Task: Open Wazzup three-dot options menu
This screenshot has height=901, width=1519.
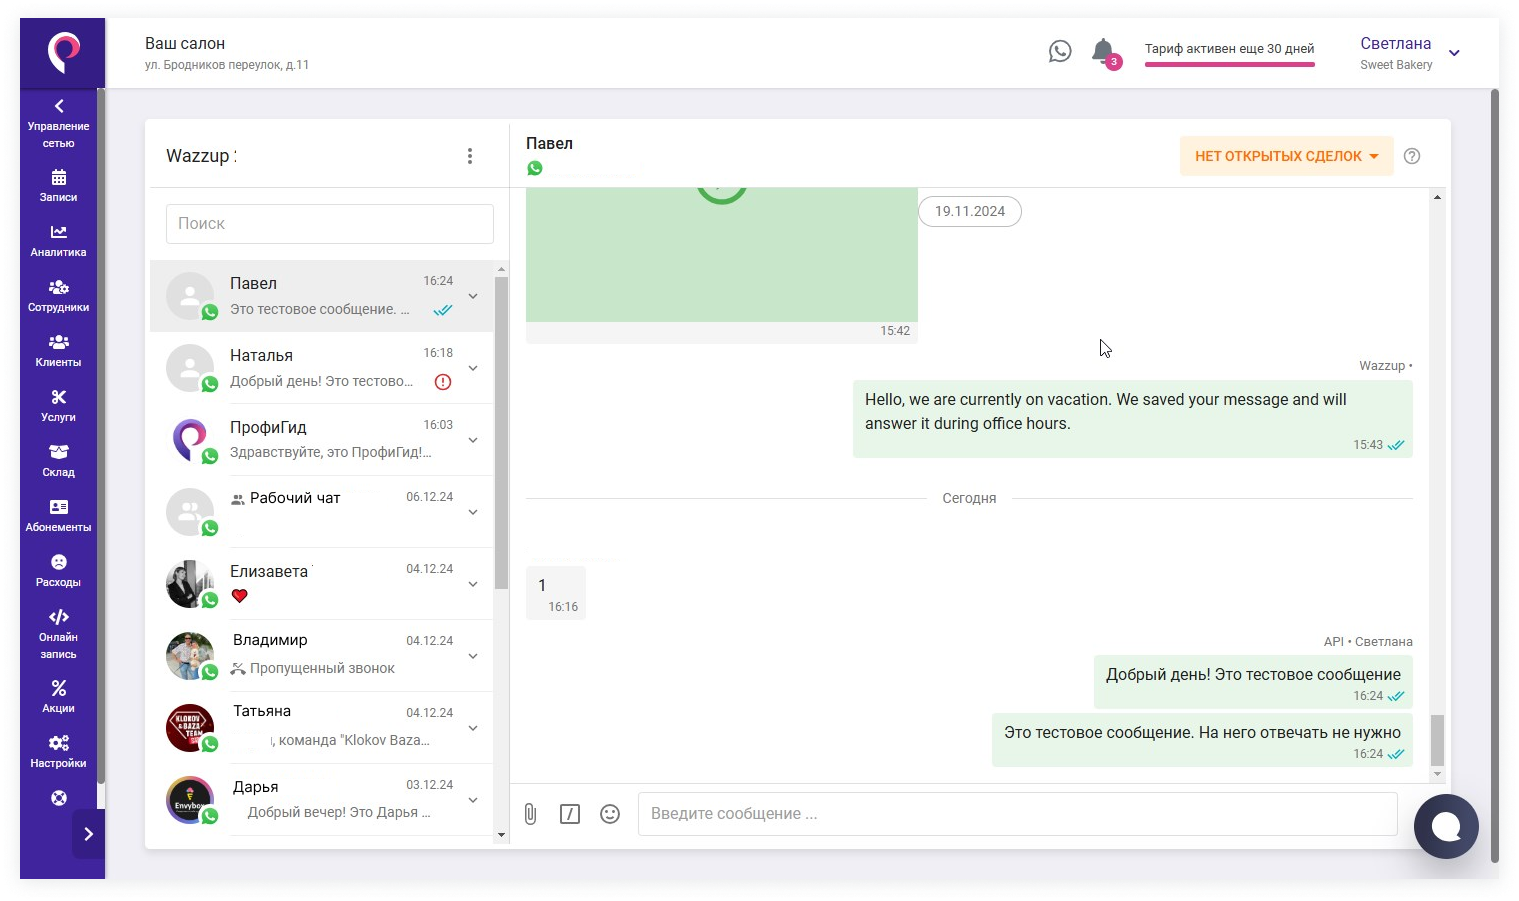Action: coord(470,156)
